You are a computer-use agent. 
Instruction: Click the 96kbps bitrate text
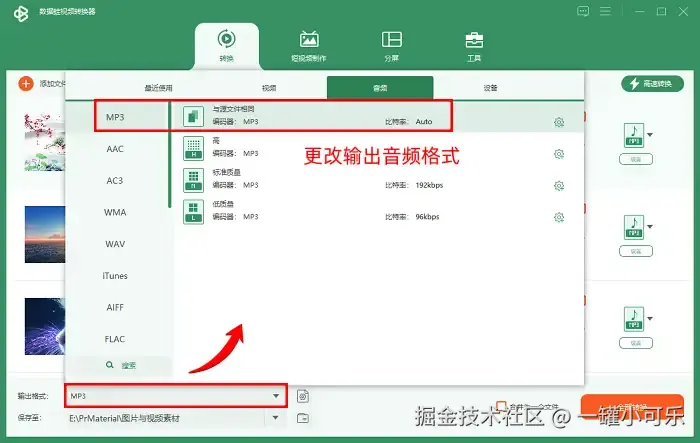tap(427, 217)
